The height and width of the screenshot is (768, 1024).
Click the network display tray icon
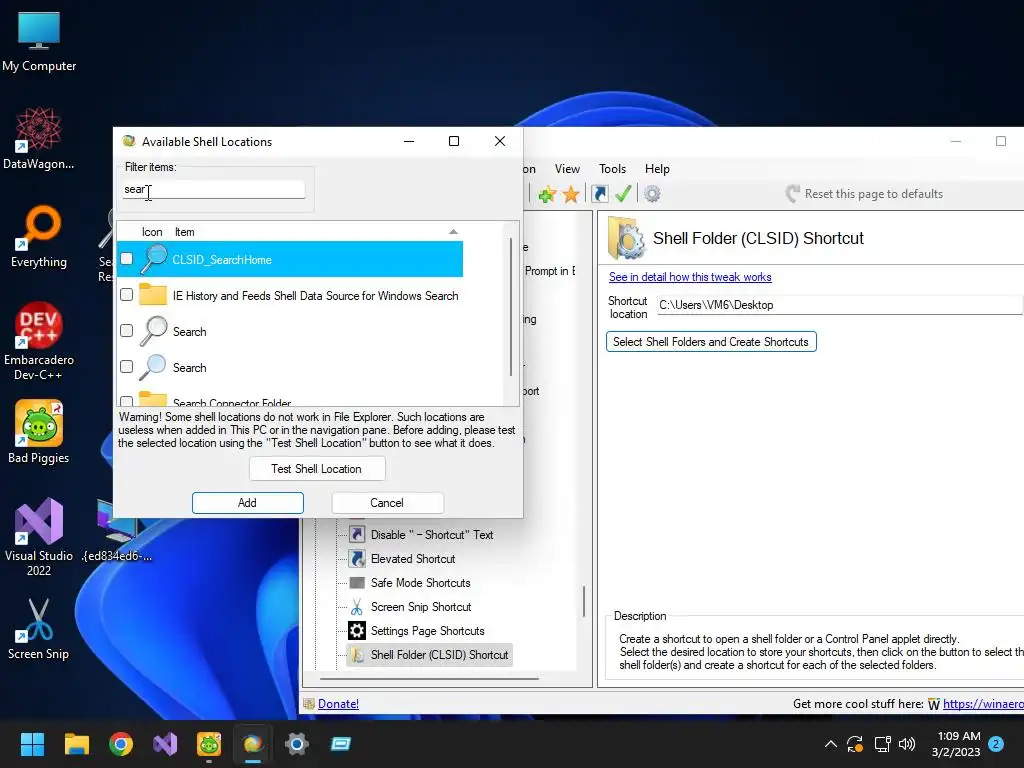pyautogui.click(x=882, y=744)
